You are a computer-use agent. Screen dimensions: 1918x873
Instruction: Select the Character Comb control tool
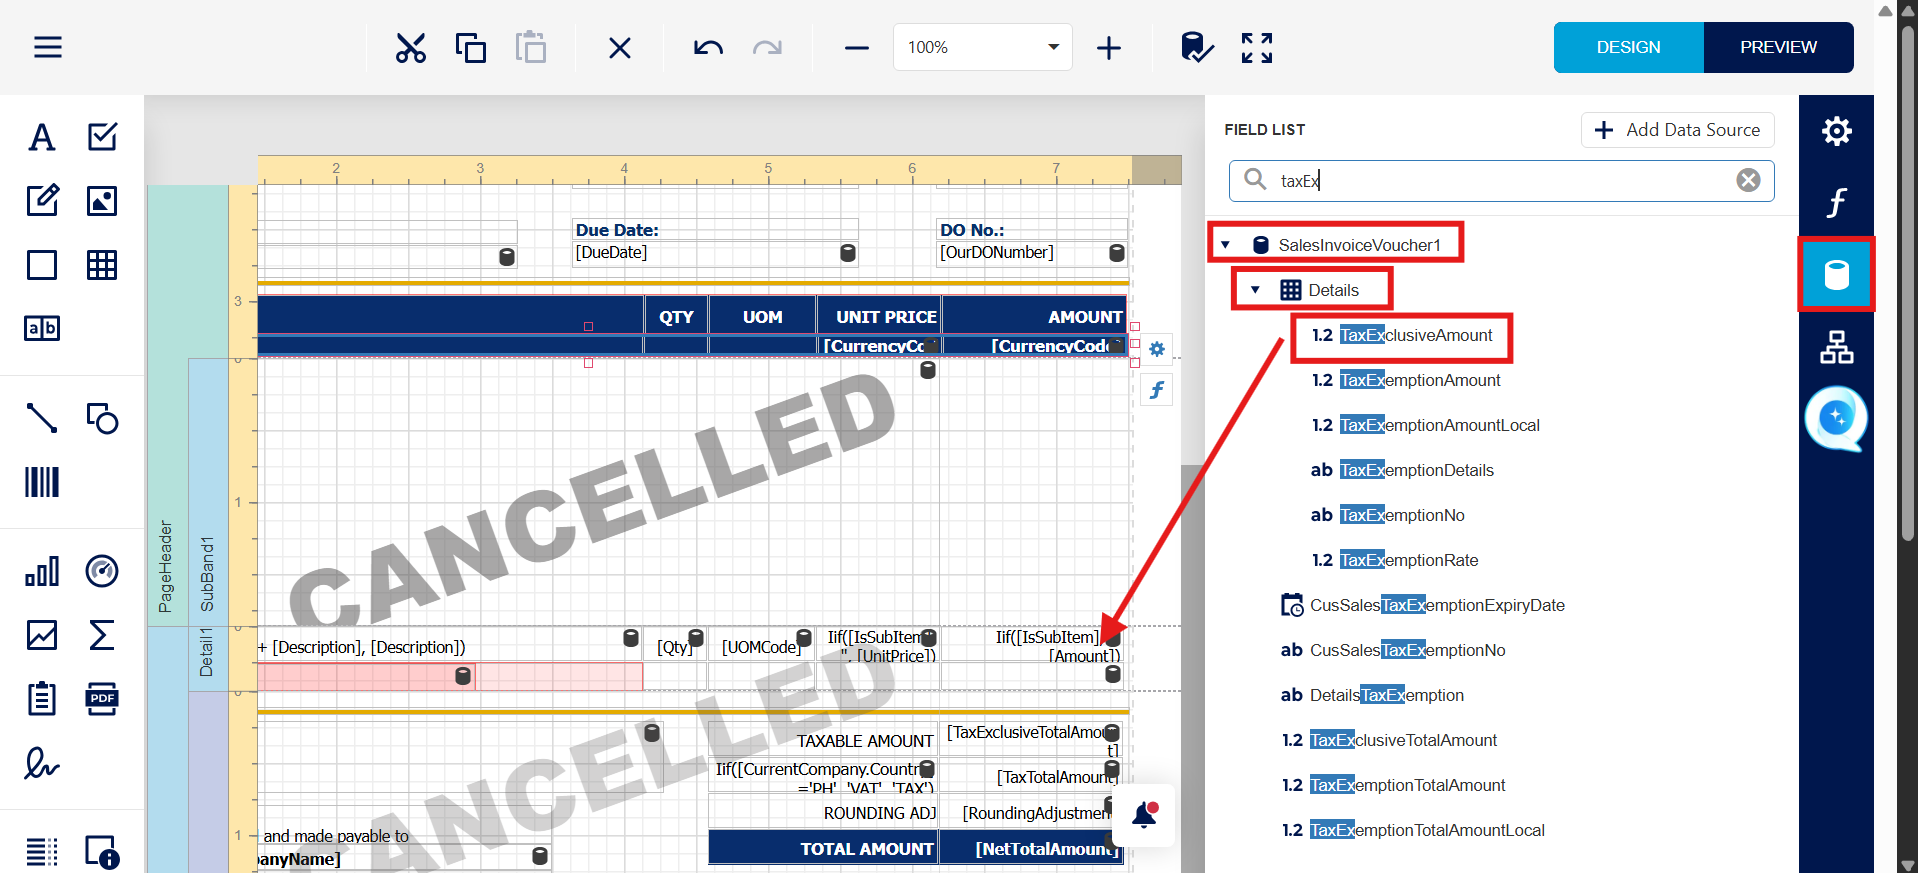click(x=42, y=328)
